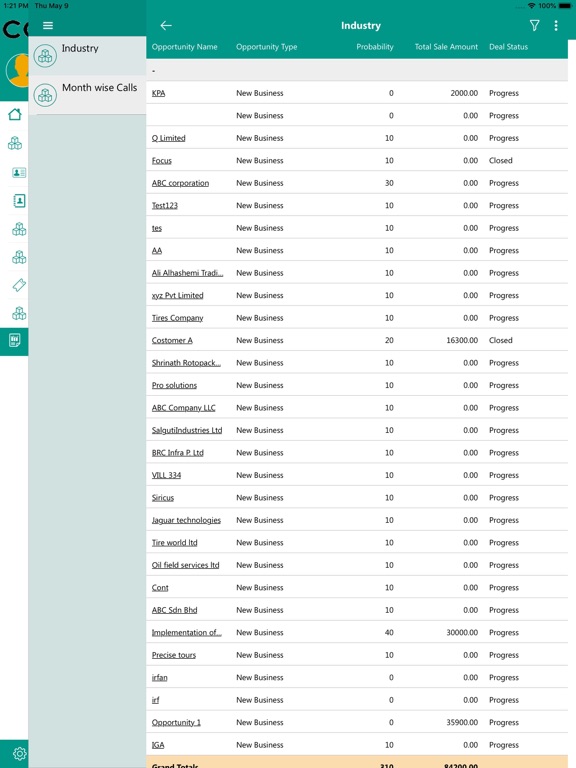Open the Shrinath Rotopack... opportunity

(186, 363)
